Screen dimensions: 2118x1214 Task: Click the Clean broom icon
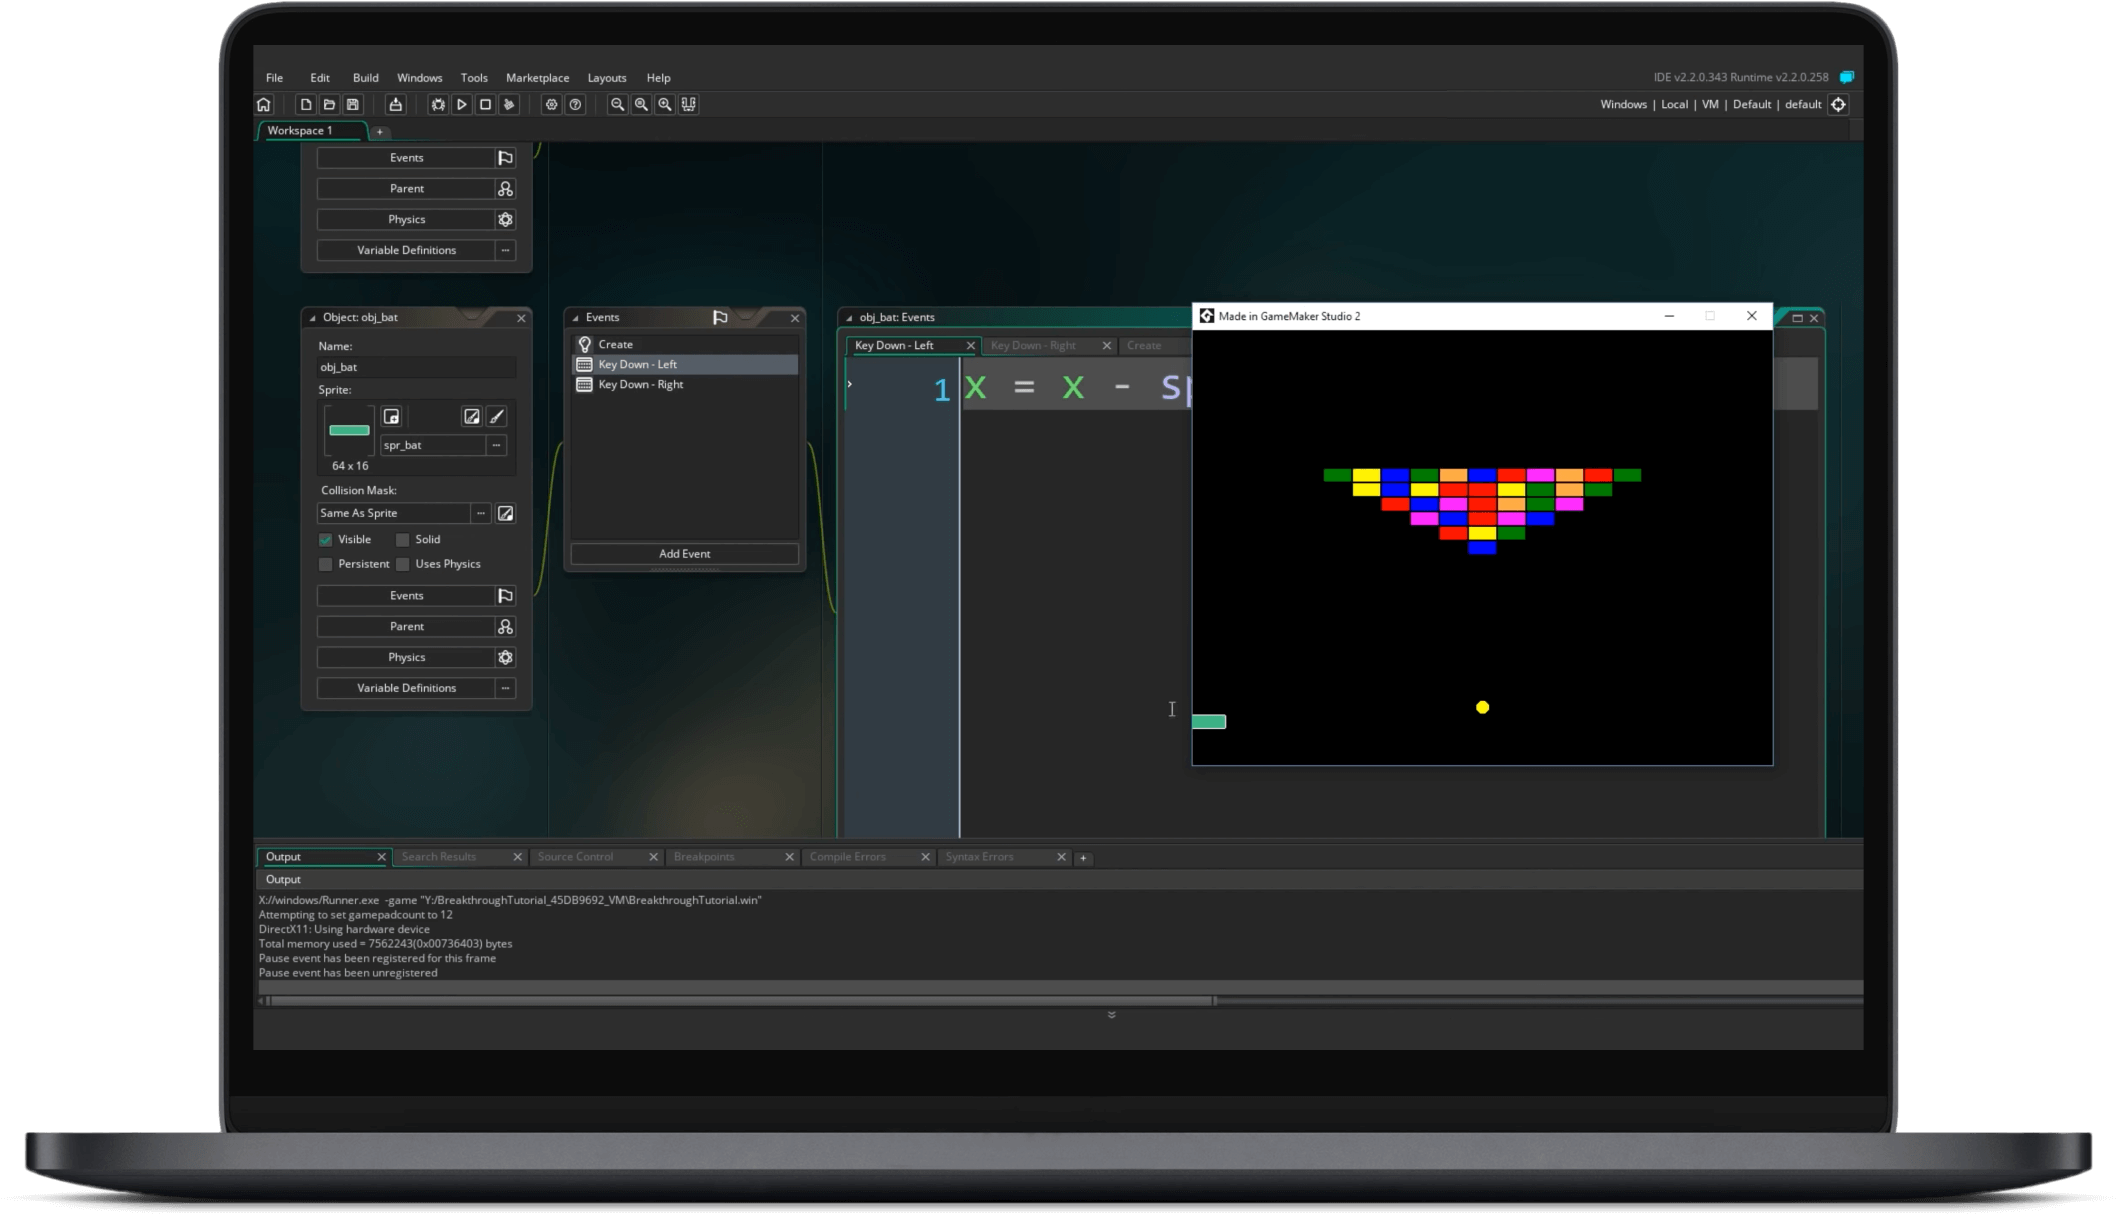tap(510, 104)
